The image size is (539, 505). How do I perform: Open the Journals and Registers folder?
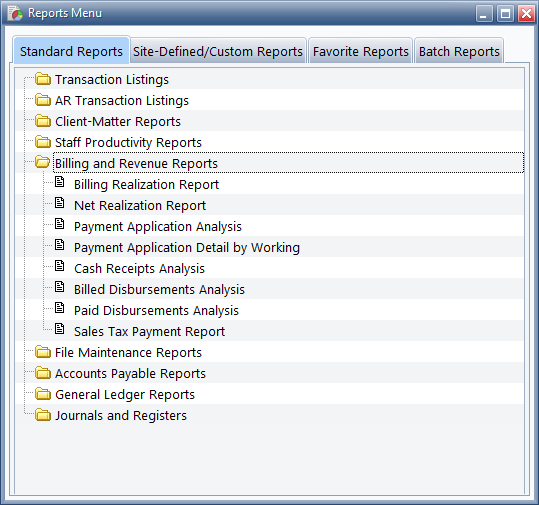click(x=121, y=415)
